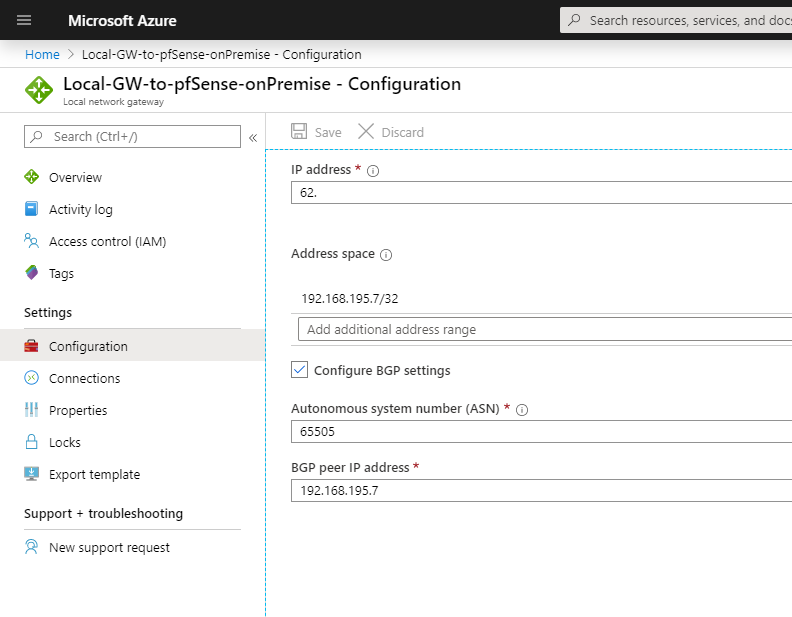Open the hamburger portal menu
Screen dimensions: 792x617
(24, 20)
